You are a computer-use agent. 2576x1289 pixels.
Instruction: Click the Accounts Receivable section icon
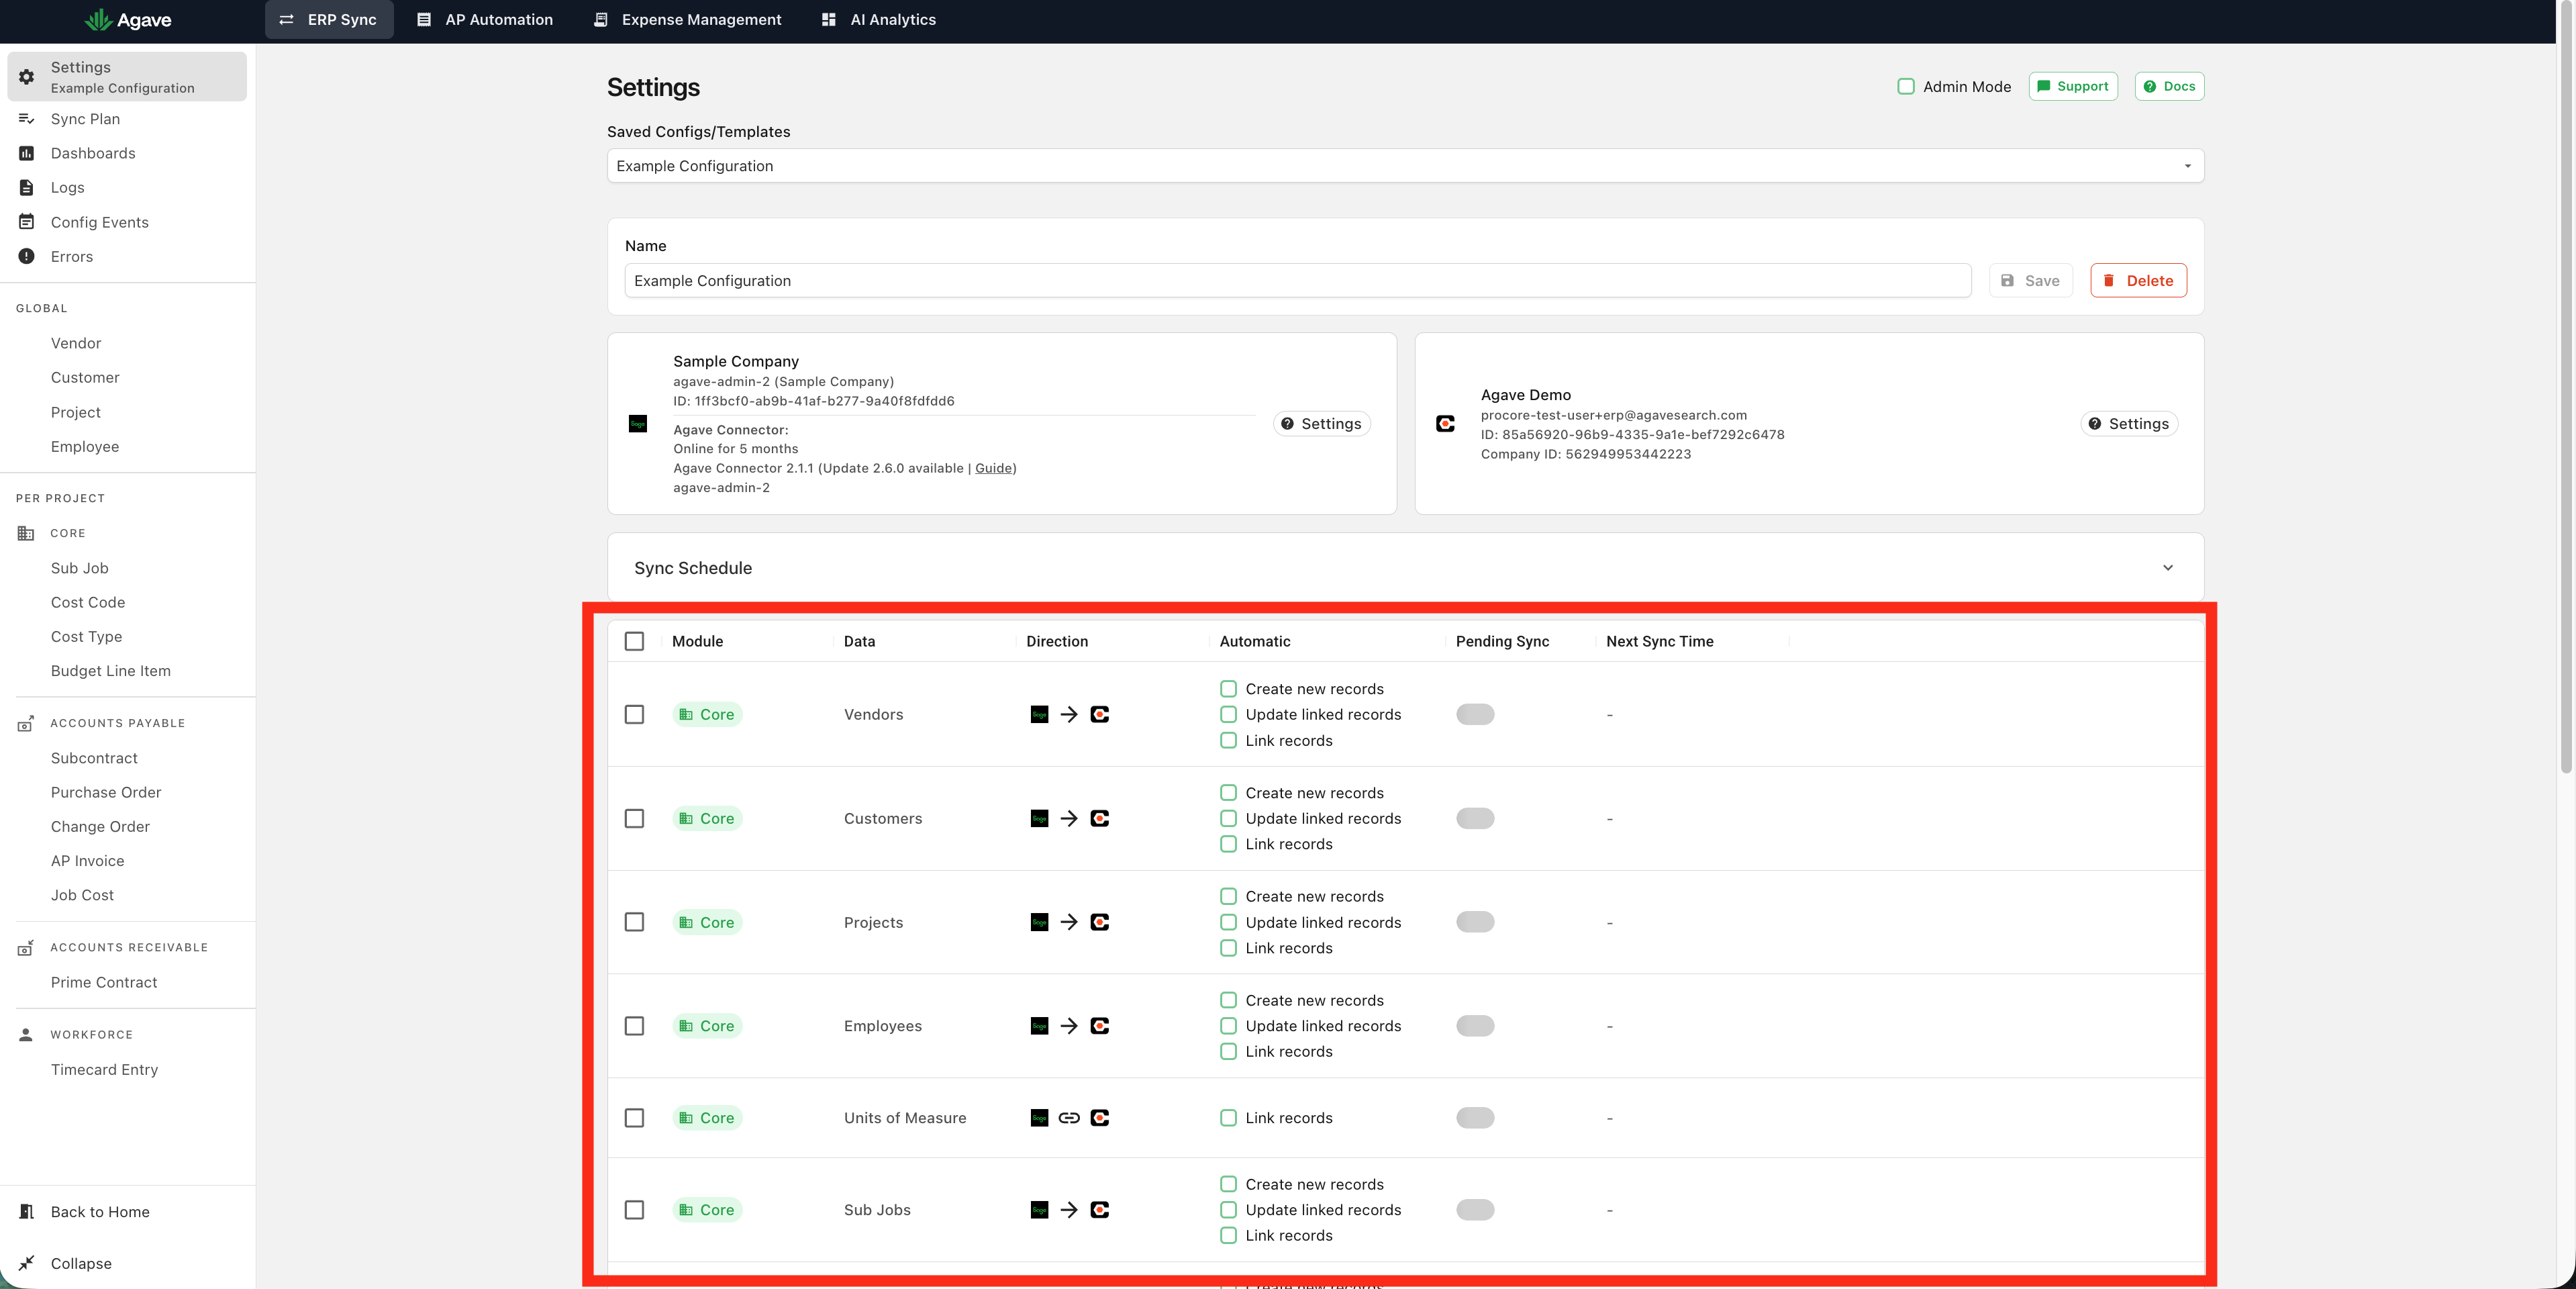tap(26, 947)
